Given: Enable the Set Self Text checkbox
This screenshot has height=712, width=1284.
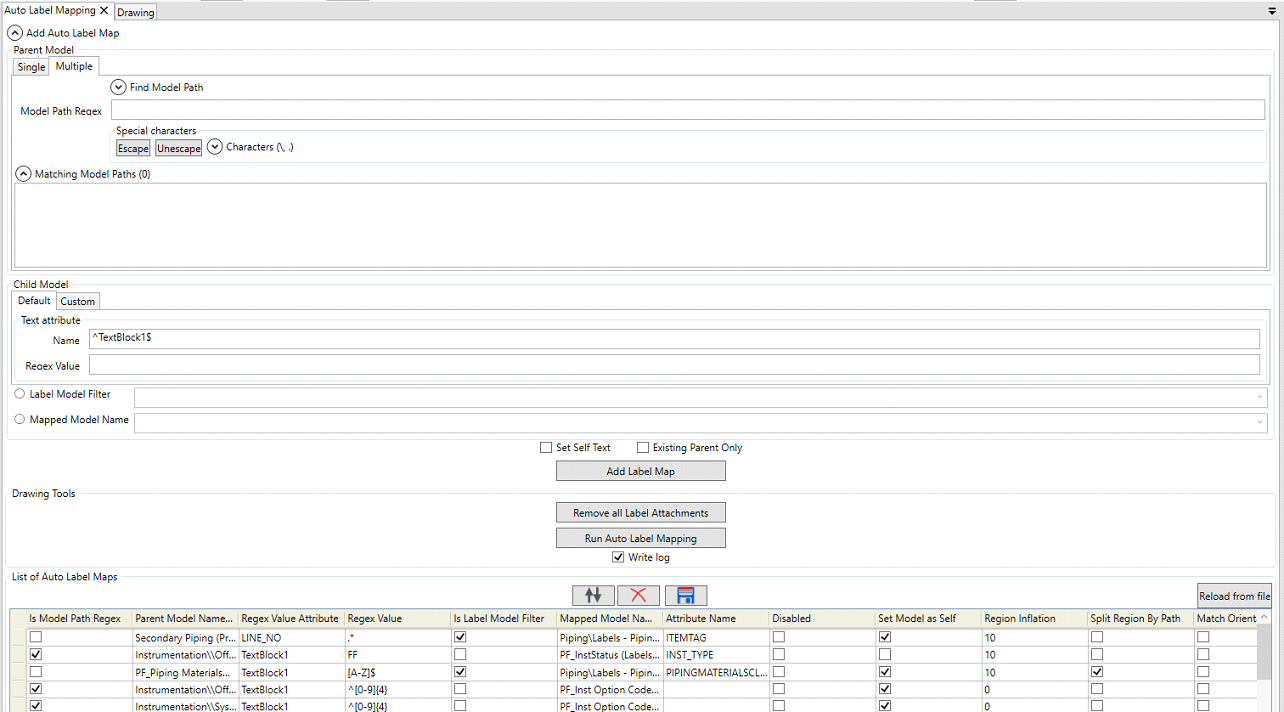Looking at the screenshot, I should (x=546, y=448).
